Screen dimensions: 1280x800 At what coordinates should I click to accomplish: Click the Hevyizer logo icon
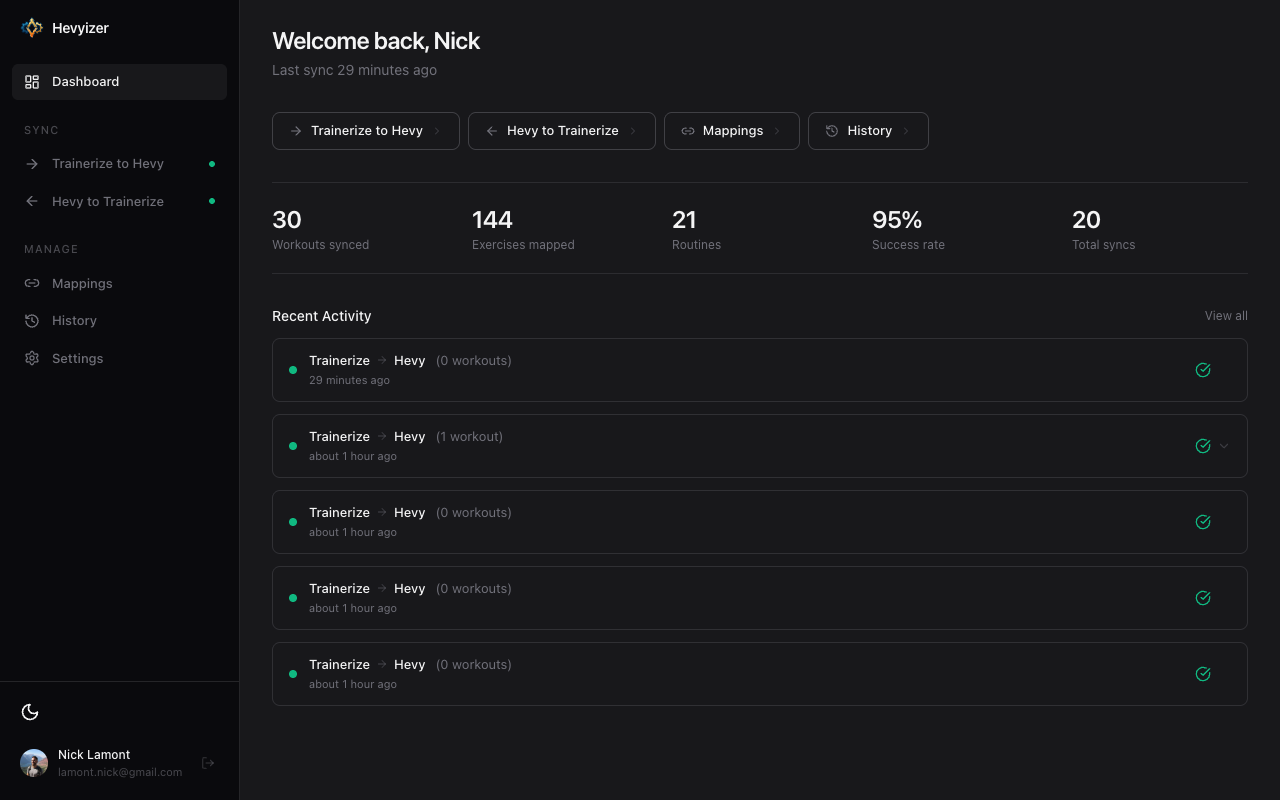(31, 27)
